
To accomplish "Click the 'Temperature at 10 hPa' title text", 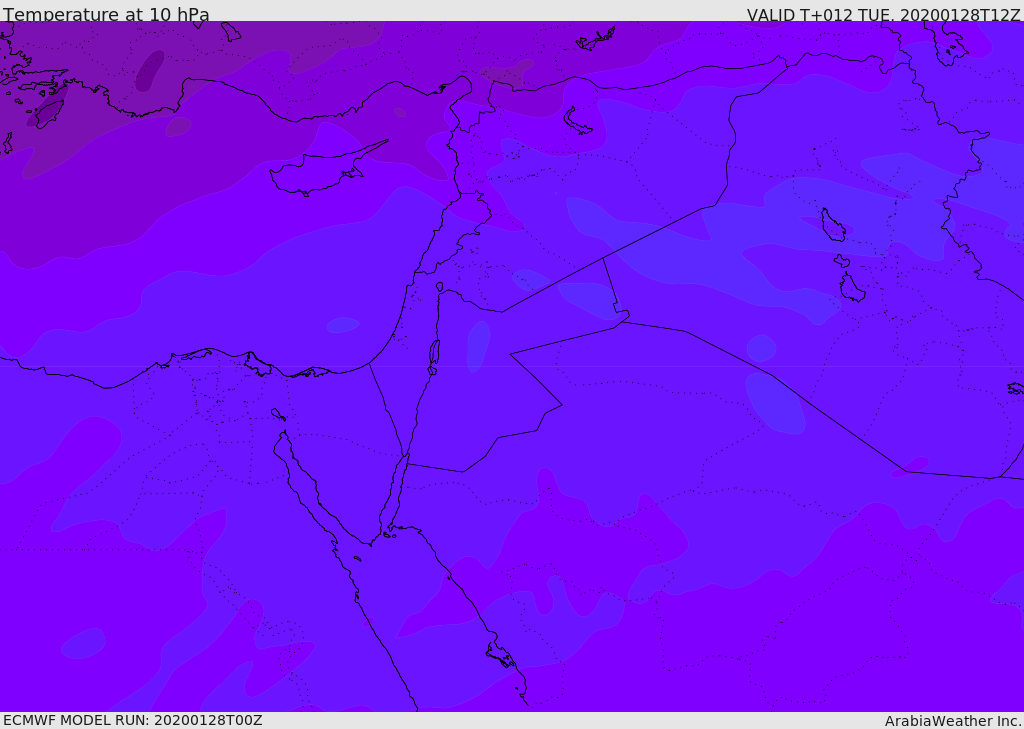I will tap(106, 14).
